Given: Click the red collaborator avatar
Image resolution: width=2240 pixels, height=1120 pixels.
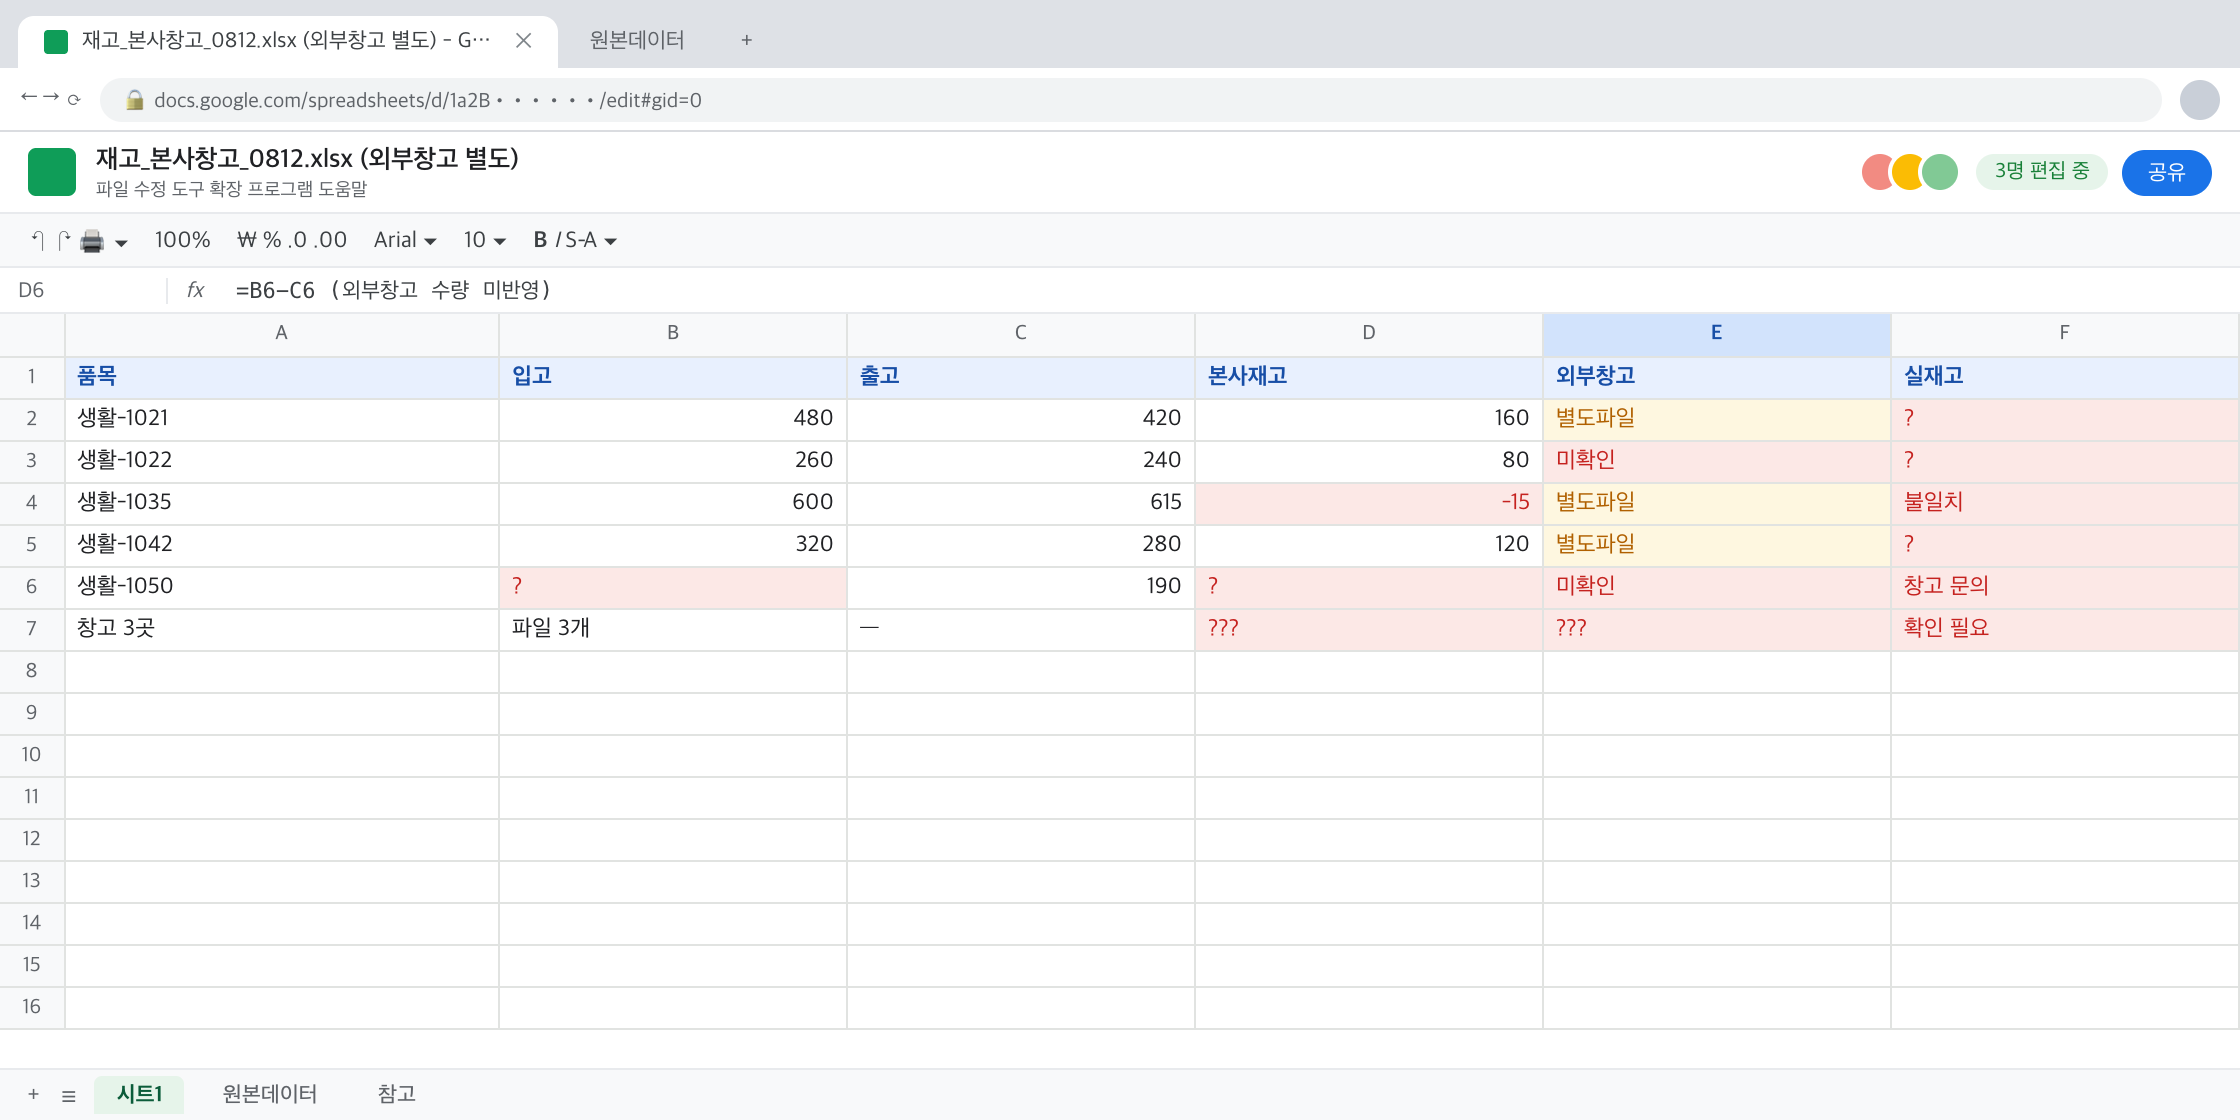Looking at the screenshot, I should 1876,172.
